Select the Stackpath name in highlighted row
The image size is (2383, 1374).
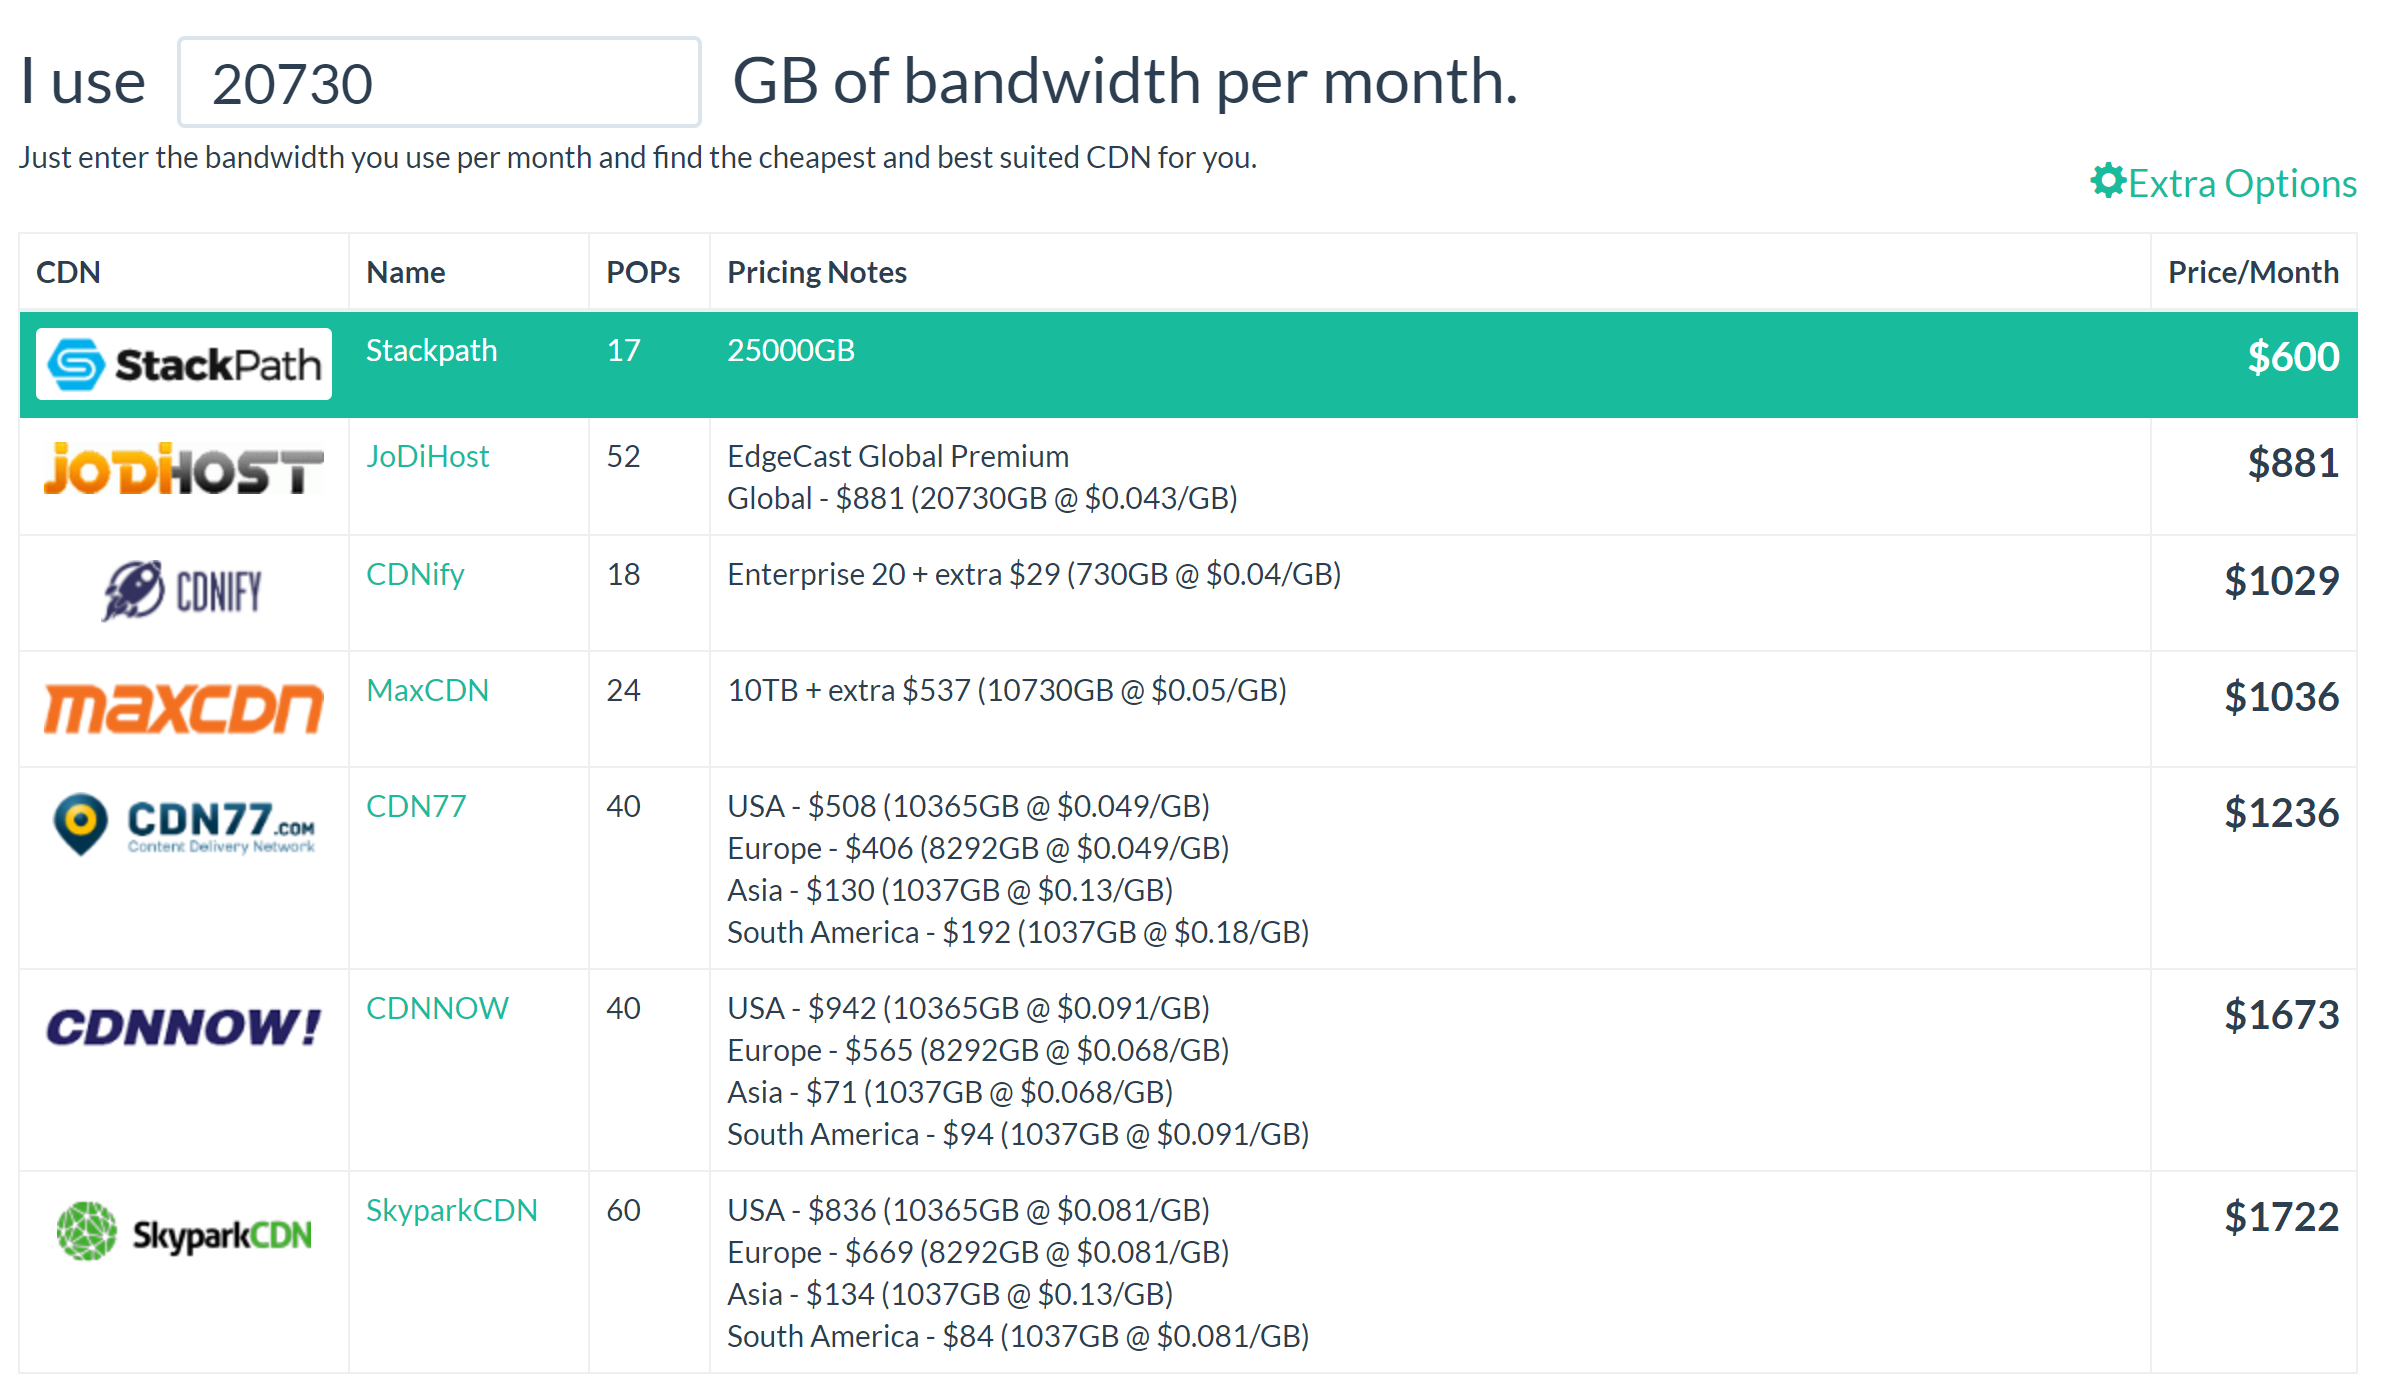pyautogui.click(x=431, y=351)
